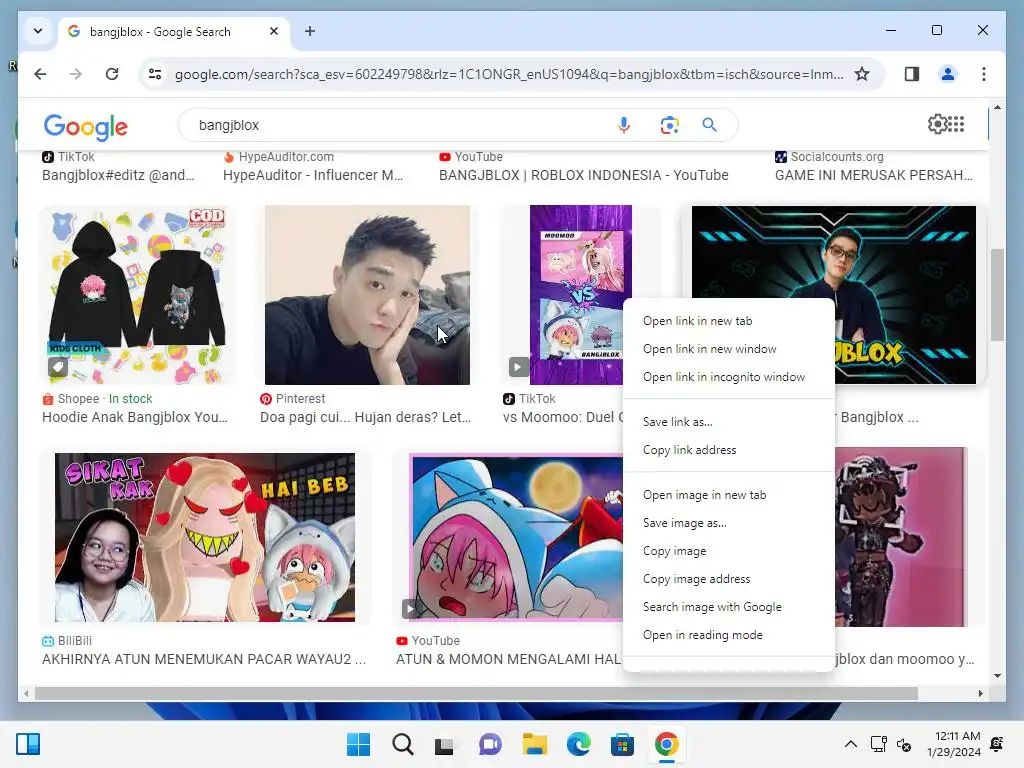The image size is (1024, 768).
Task: Search by image with Google Lens icon
Action: (669, 124)
